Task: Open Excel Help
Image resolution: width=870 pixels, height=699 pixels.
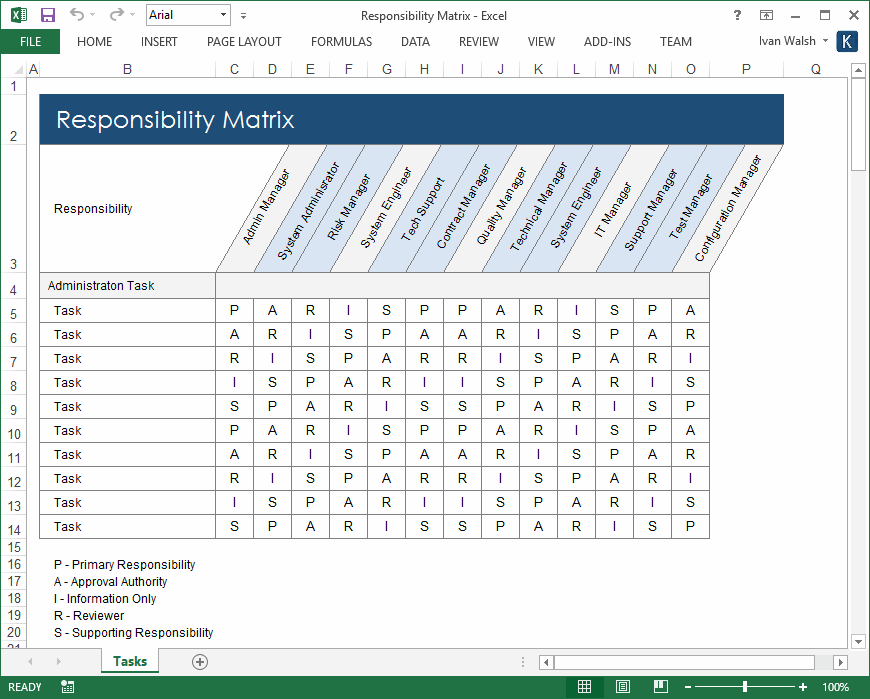Action: pos(737,16)
